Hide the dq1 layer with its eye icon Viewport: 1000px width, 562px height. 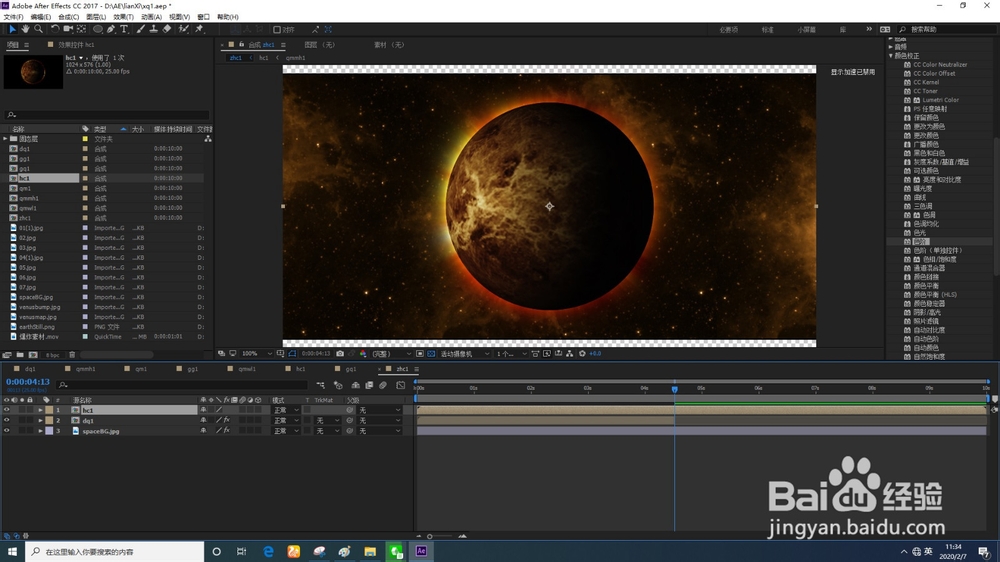tap(6, 420)
